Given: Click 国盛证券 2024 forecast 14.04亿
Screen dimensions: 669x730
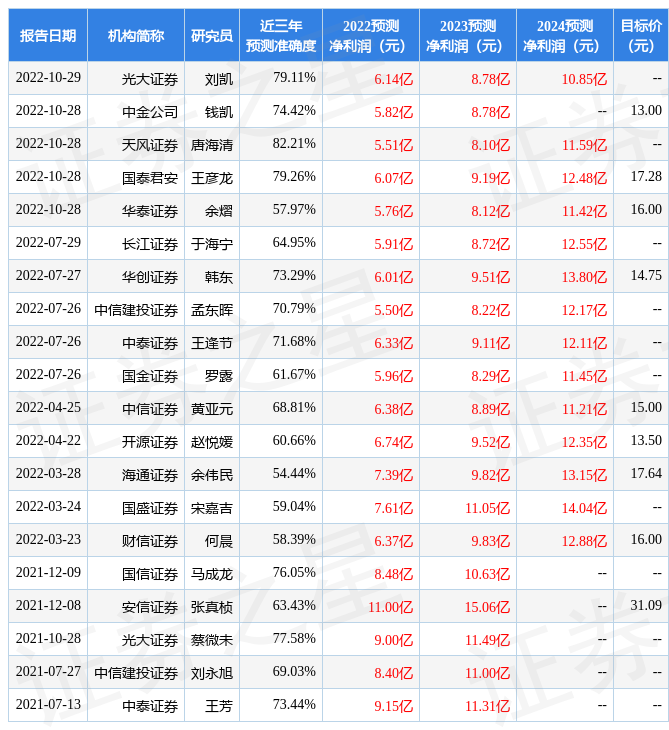Looking at the screenshot, I should point(584,508).
